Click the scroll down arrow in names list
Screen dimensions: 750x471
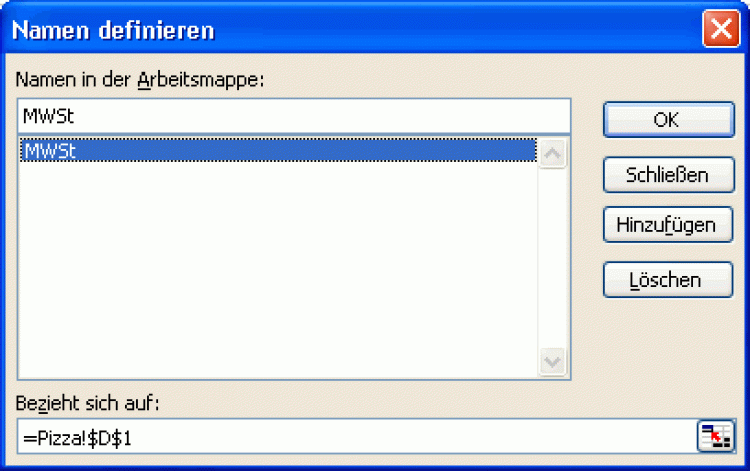pos(552,362)
